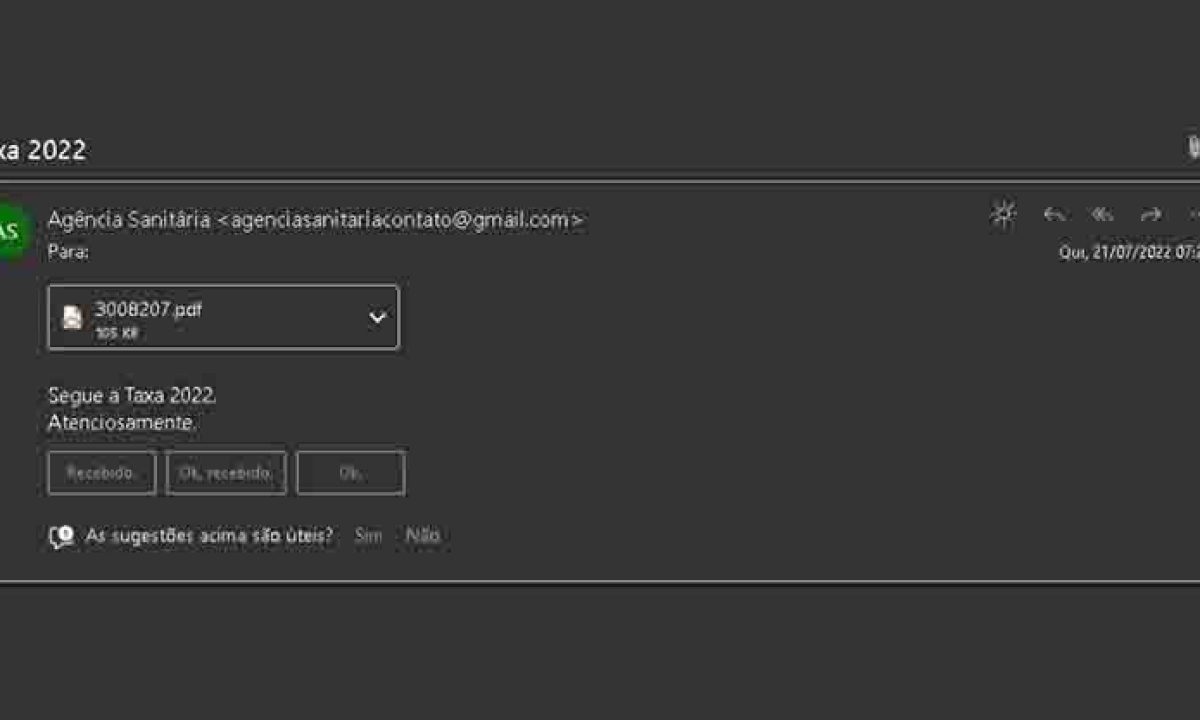Open the 3008207.pdf attachment dropdown chevron
1200x720 pixels.
click(377, 316)
